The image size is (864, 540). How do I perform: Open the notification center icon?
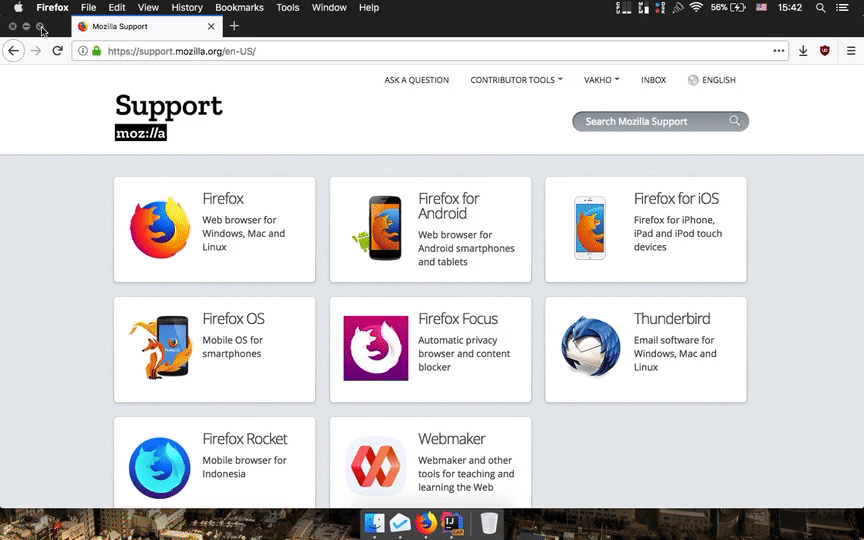(842, 8)
